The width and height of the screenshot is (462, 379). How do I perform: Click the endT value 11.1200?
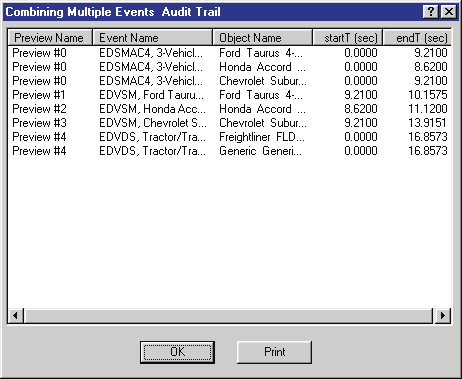coord(428,109)
